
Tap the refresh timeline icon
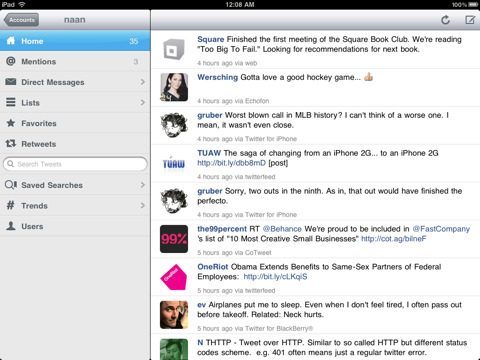[x=445, y=20]
